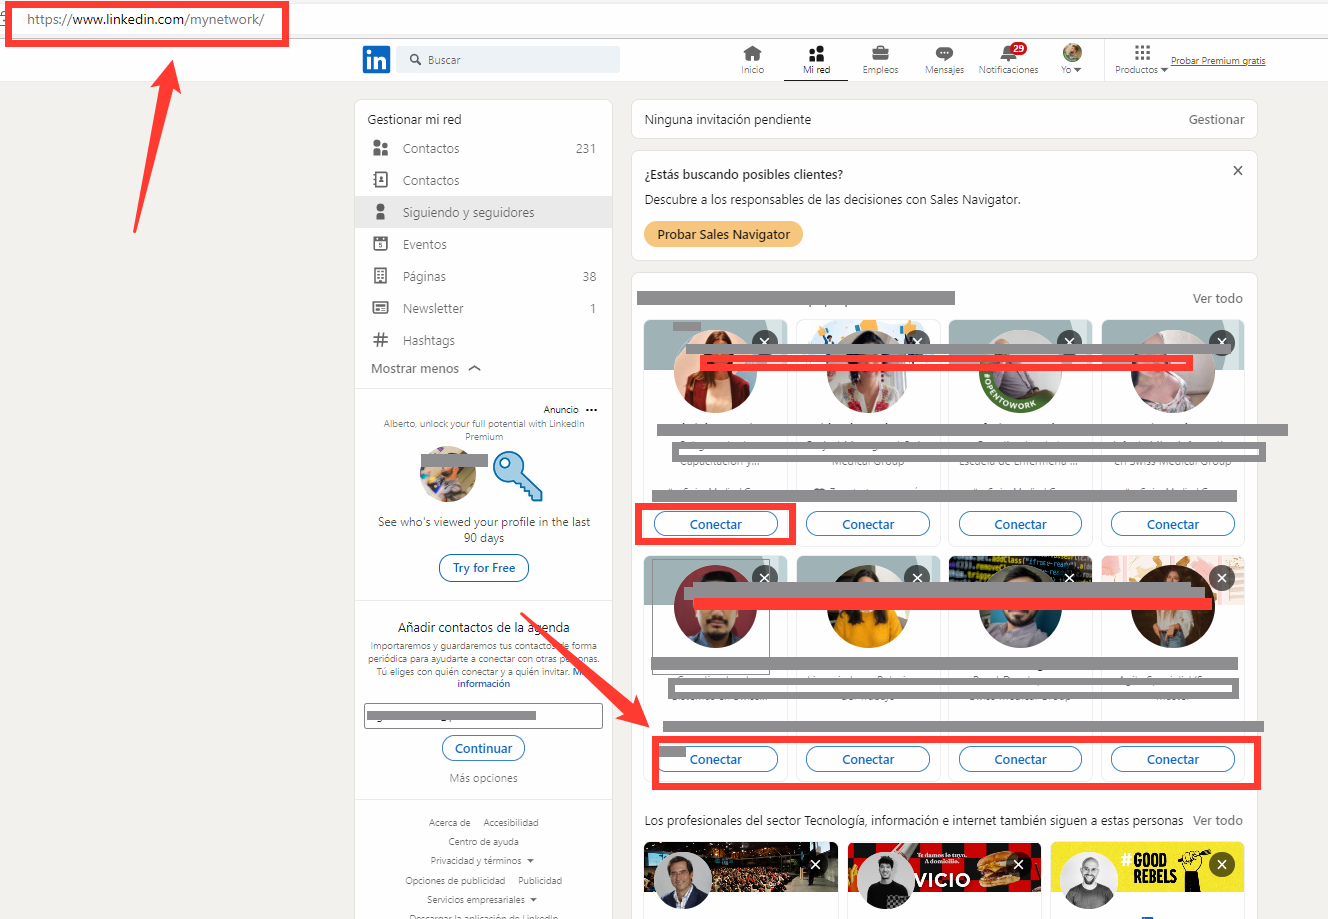Close the Sales Navigator promo card

(1238, 171)
